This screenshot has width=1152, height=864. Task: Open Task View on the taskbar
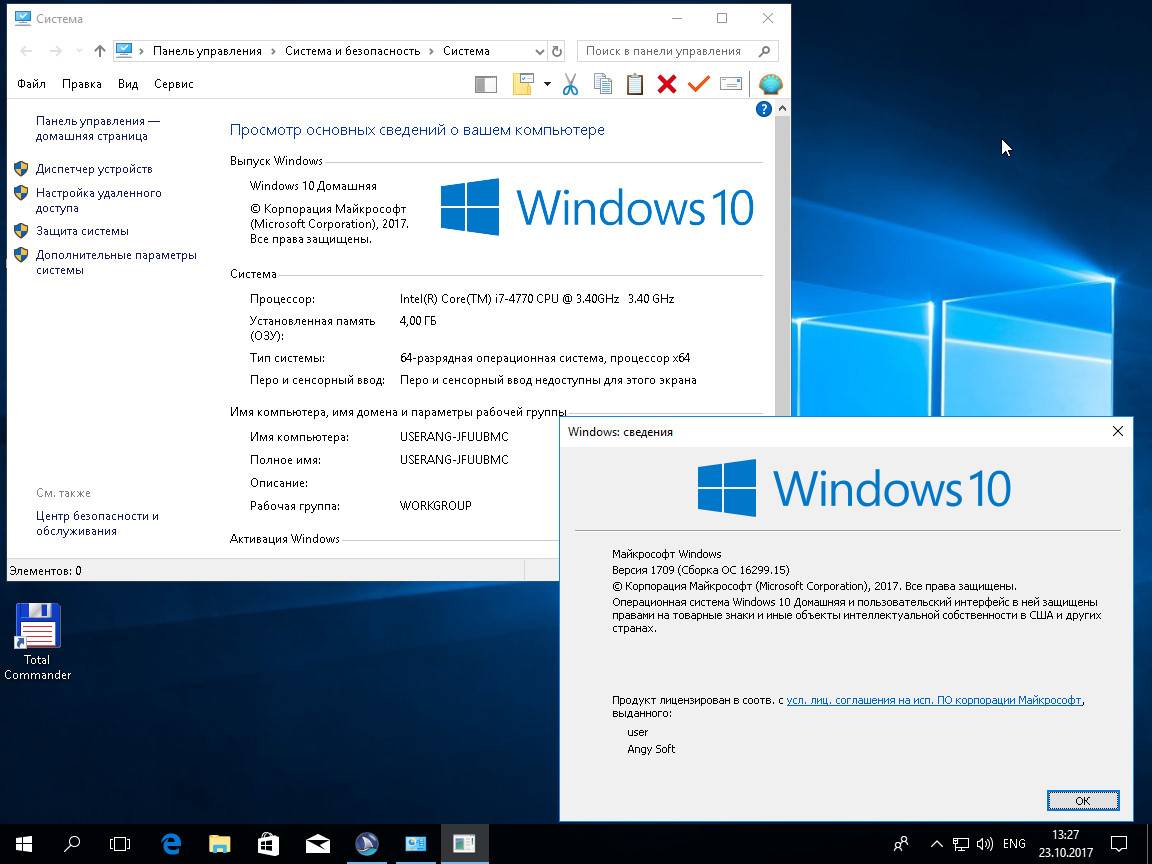120,843
